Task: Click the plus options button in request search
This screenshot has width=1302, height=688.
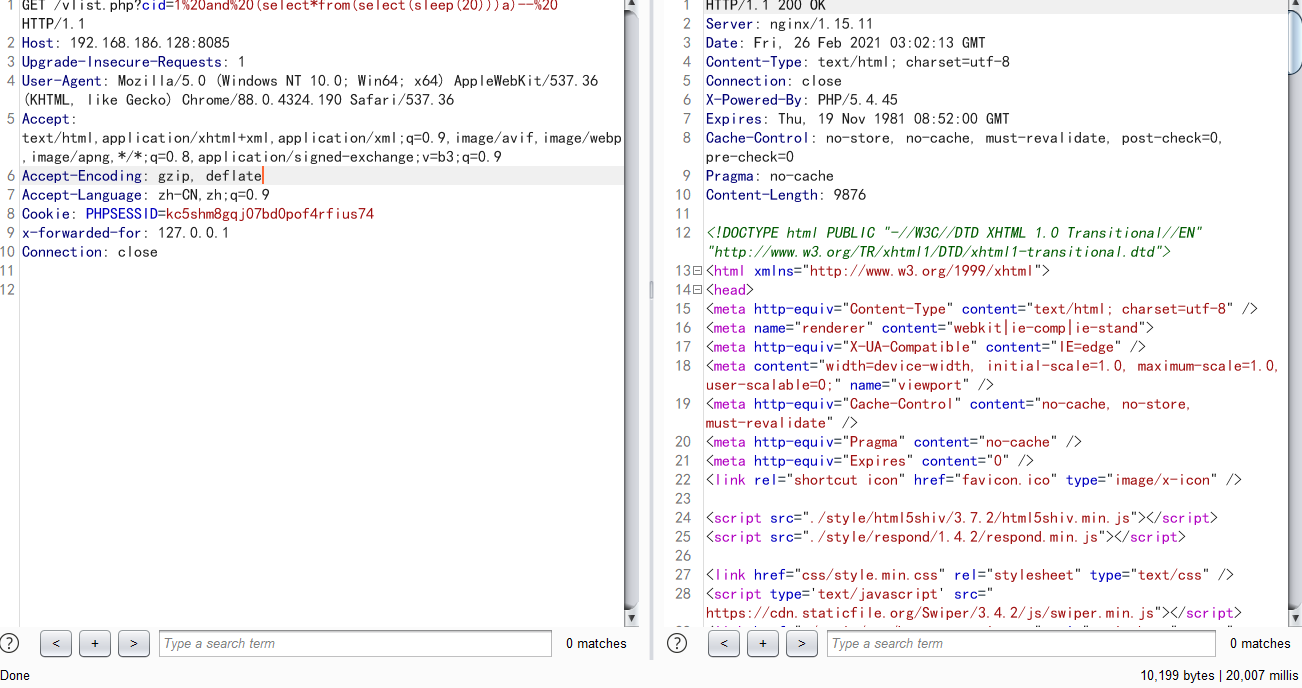Action: pos(94,643)
